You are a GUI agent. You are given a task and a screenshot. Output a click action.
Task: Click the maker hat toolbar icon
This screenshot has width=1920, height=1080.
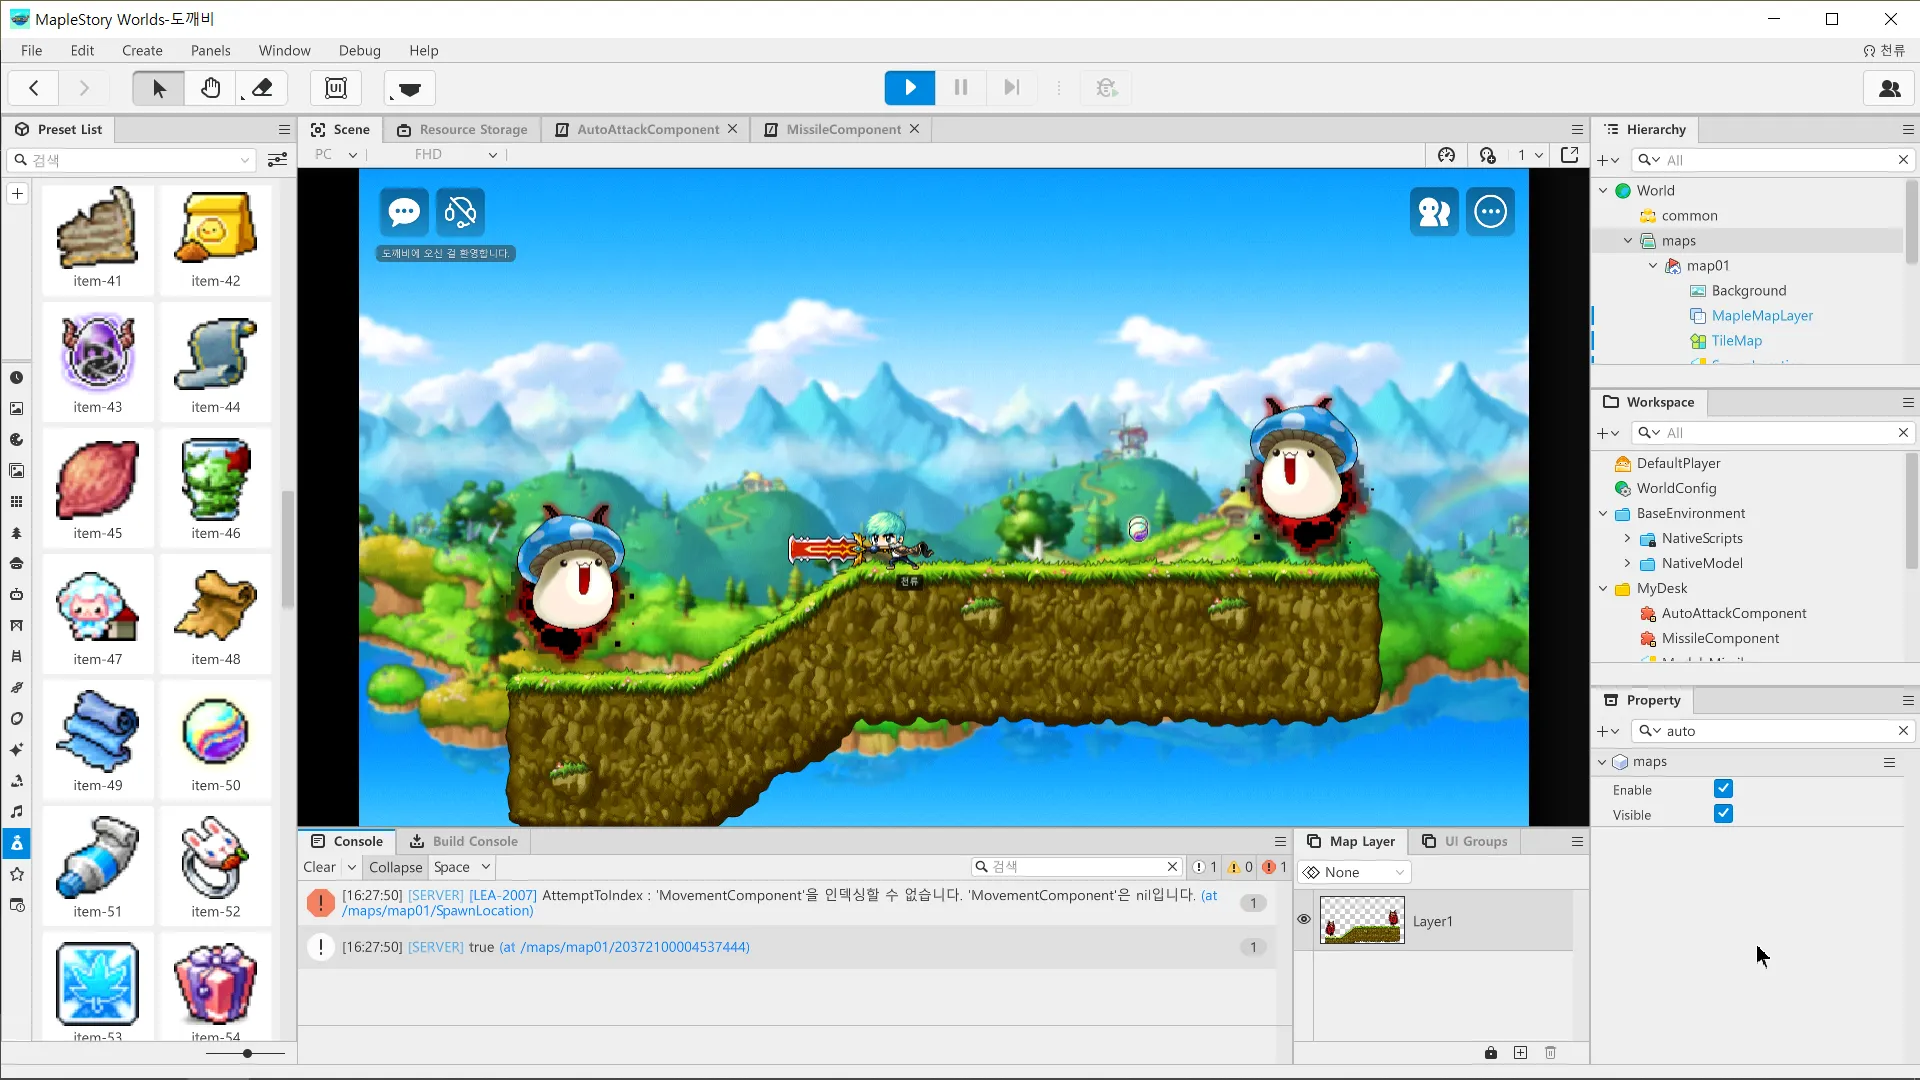(x=409, y=89)
